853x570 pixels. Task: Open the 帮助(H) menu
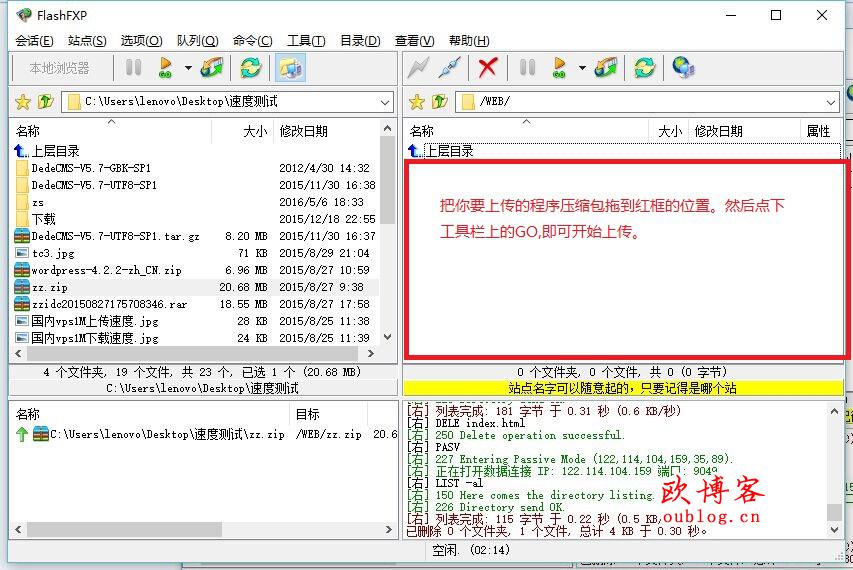(469, 41)
